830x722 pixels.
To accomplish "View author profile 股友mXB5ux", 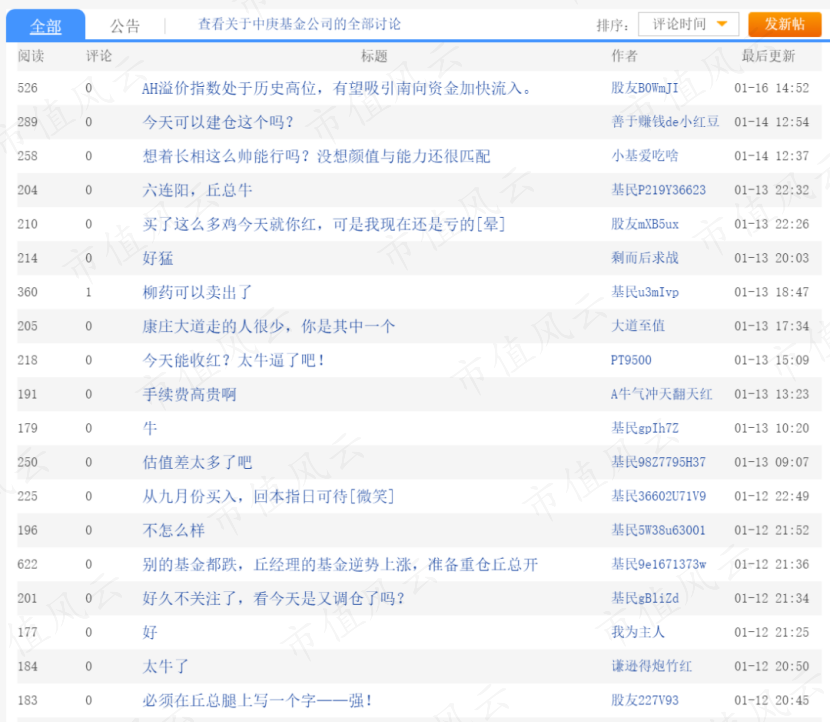I will [645, 224].
